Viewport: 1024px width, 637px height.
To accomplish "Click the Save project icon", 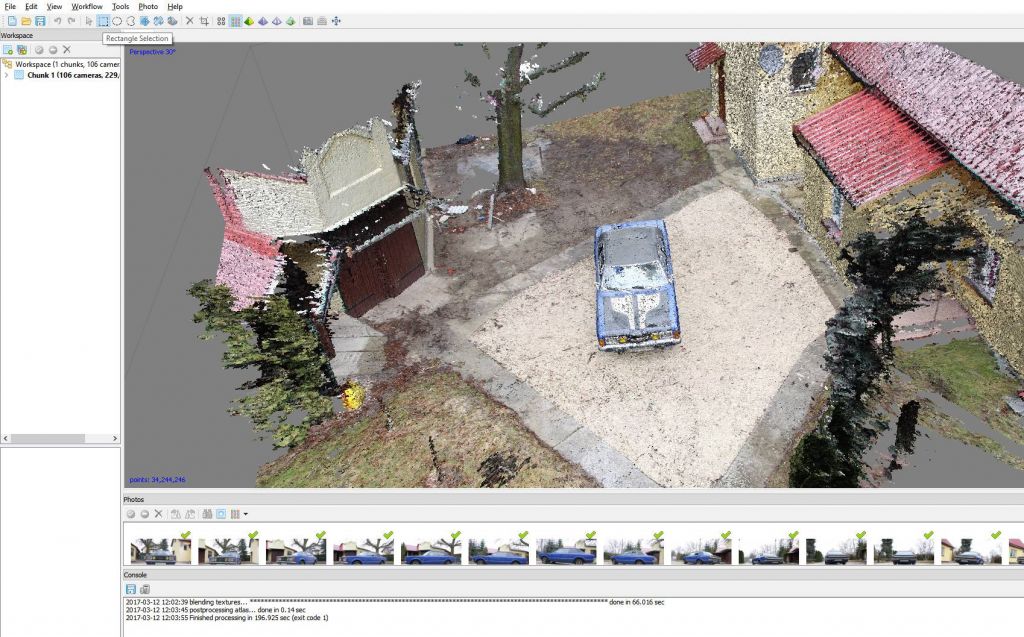I will click(x=40, y=21).
